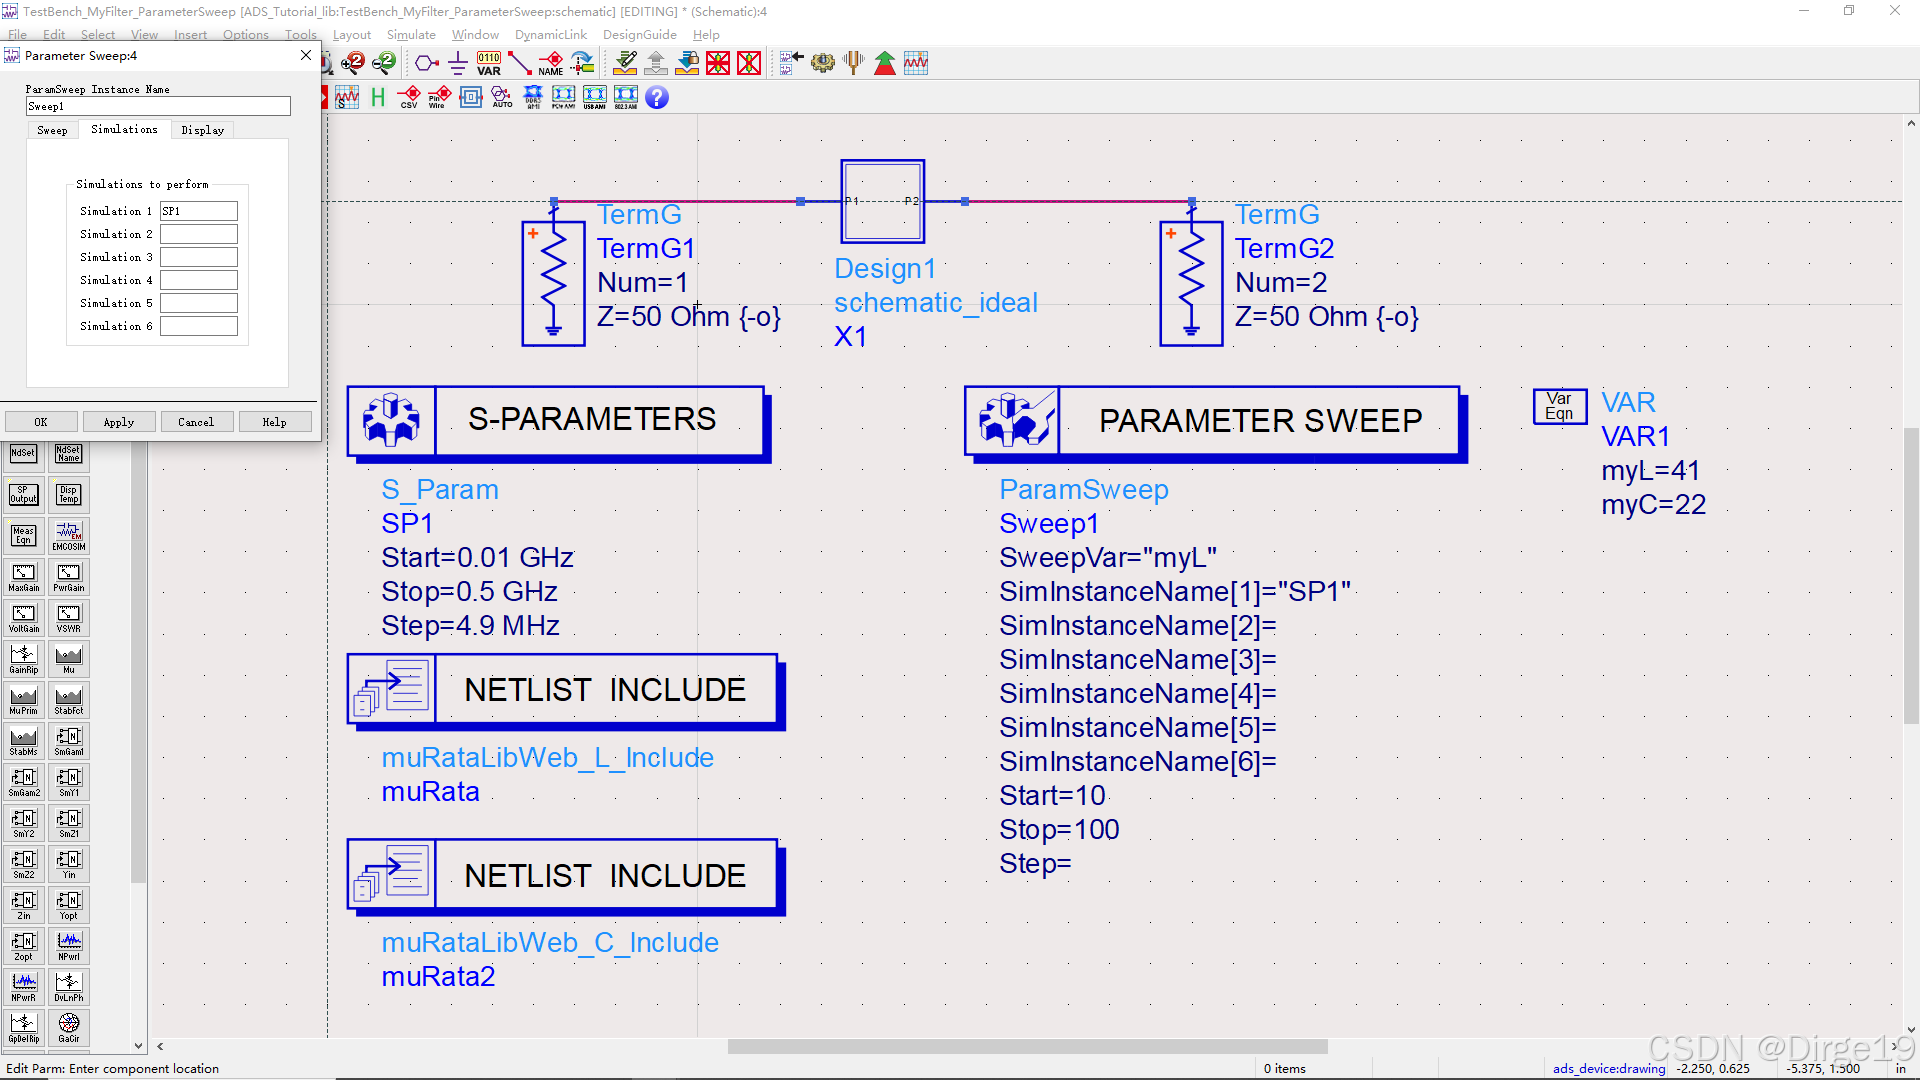
Task: Zoom in using the +2 magnifier icon
Action: [352, 62]
